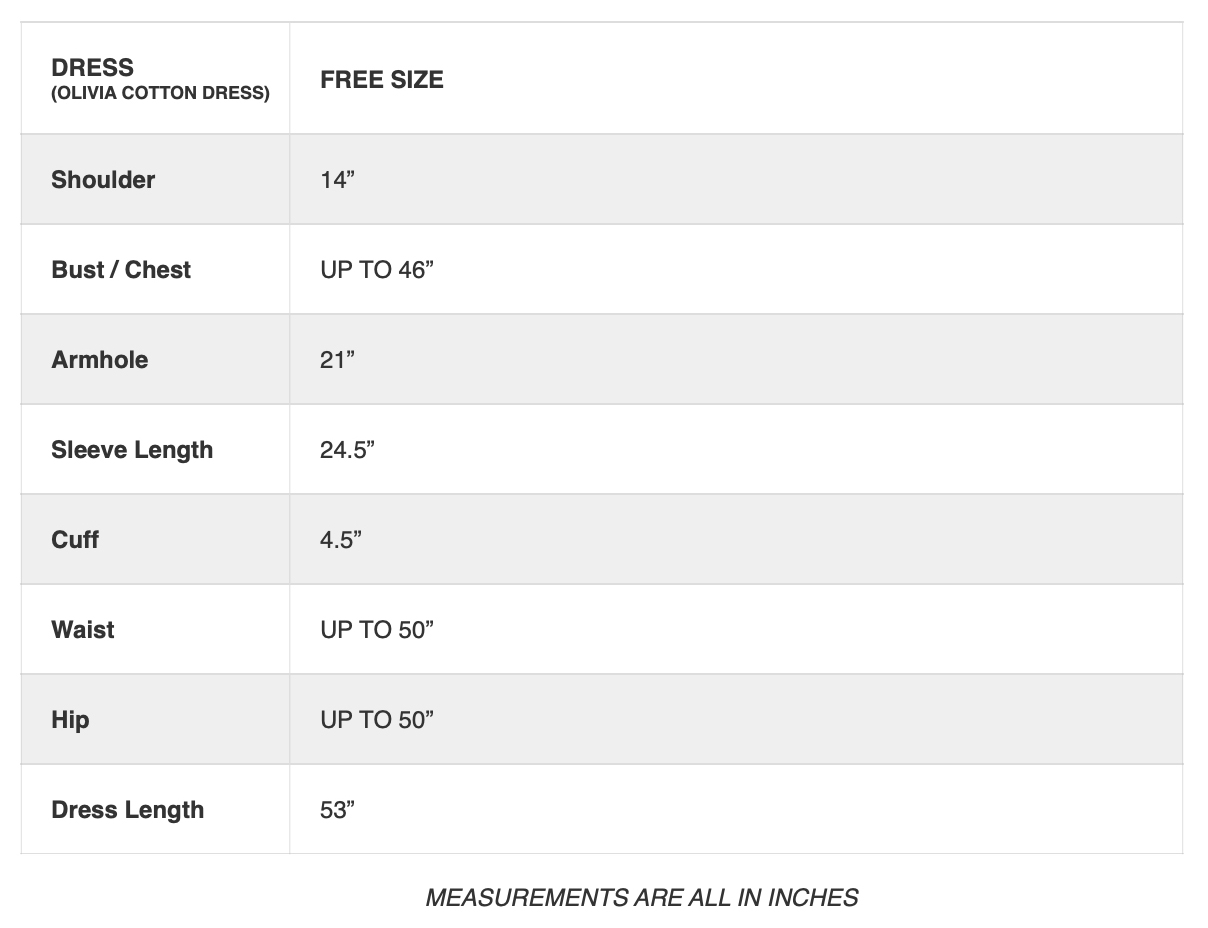
Task: Select the Armhole row label
Action: [99, 360]
